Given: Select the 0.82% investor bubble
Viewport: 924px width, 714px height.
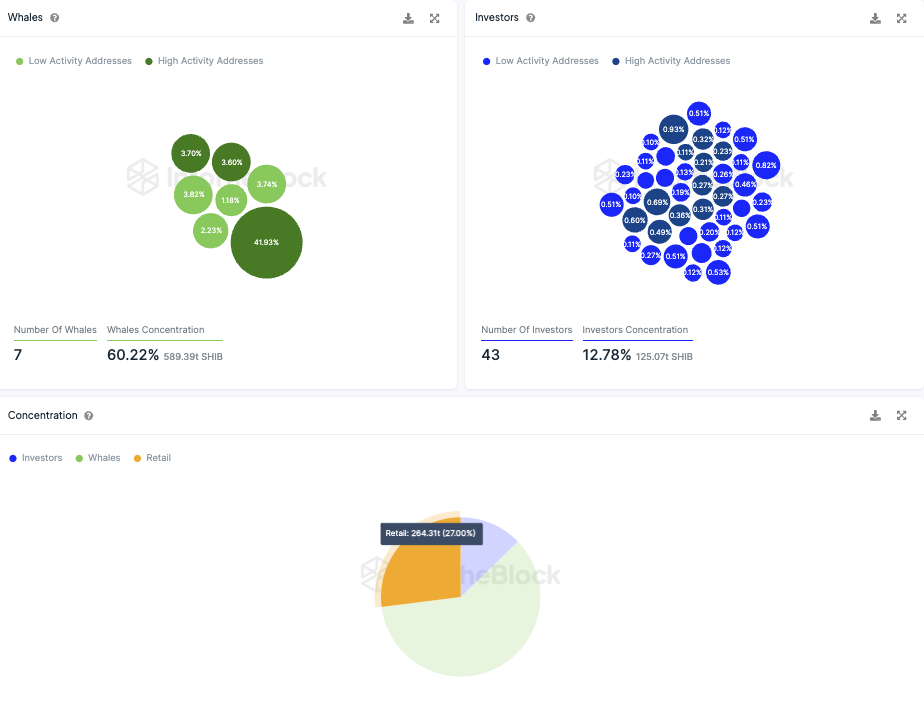Looking at the screenshot, I should coord(766,165).
